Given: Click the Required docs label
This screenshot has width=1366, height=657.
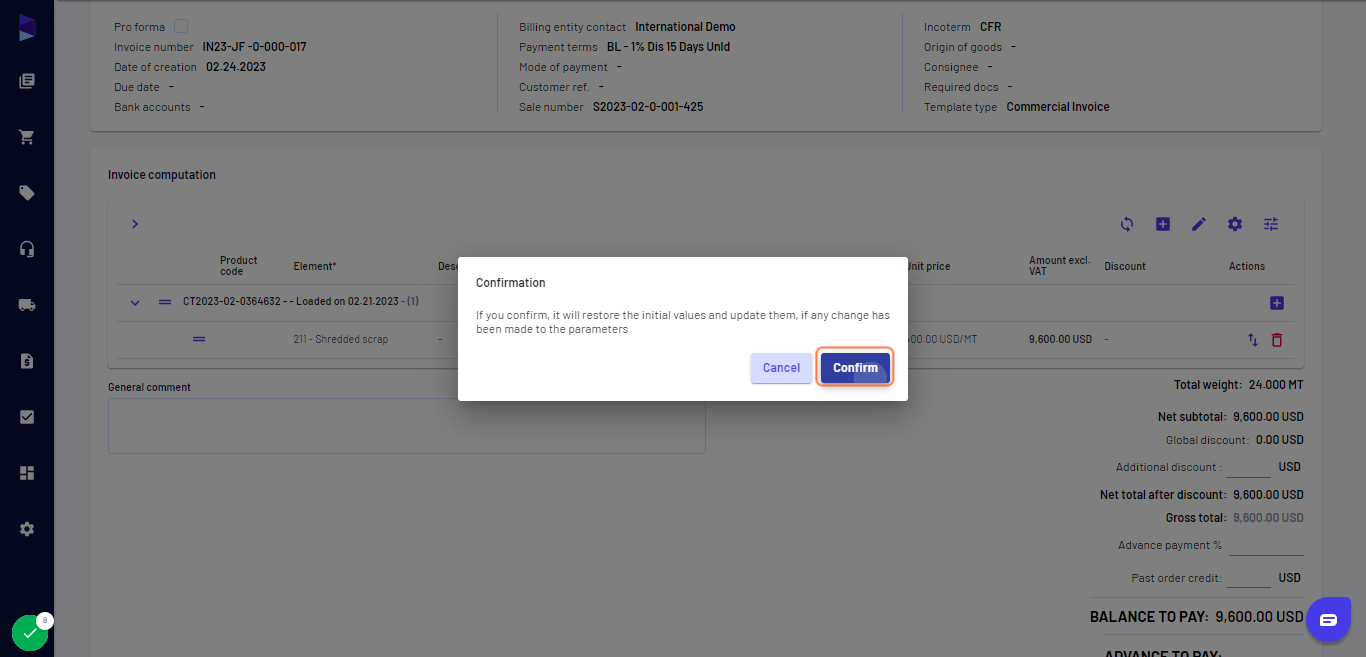Looking at the screenshot, I should [961, 87].
